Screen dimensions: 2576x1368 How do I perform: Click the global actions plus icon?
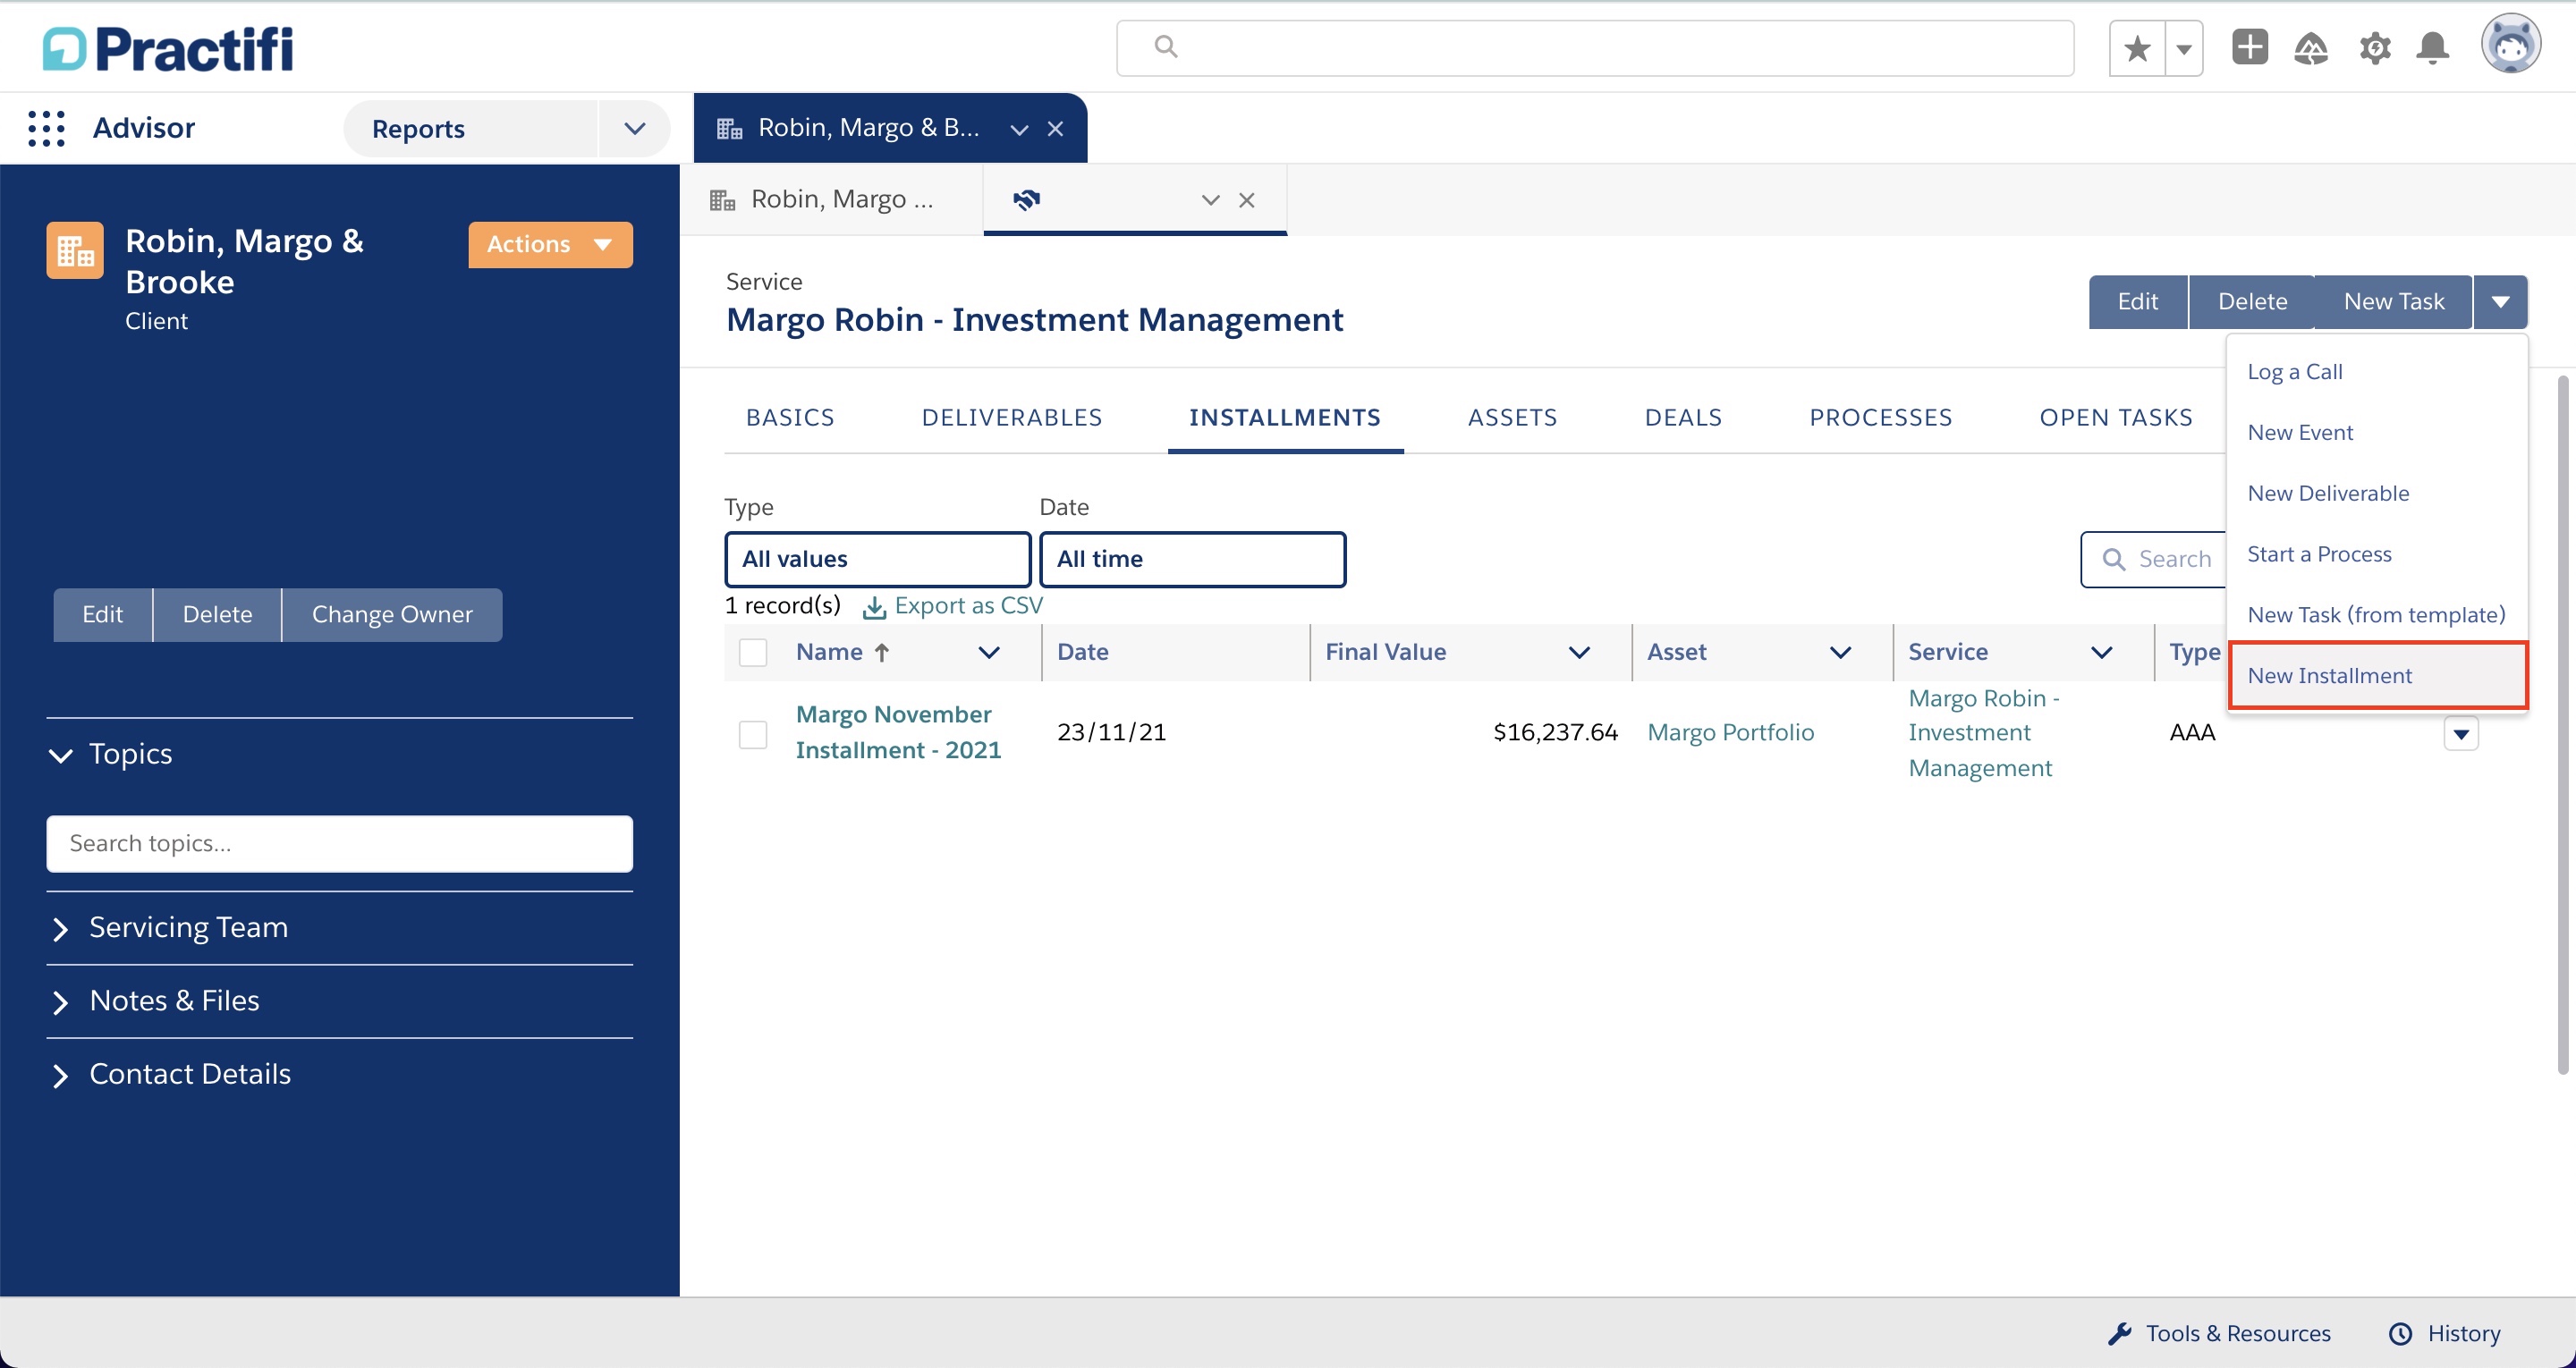(2250, 47)
